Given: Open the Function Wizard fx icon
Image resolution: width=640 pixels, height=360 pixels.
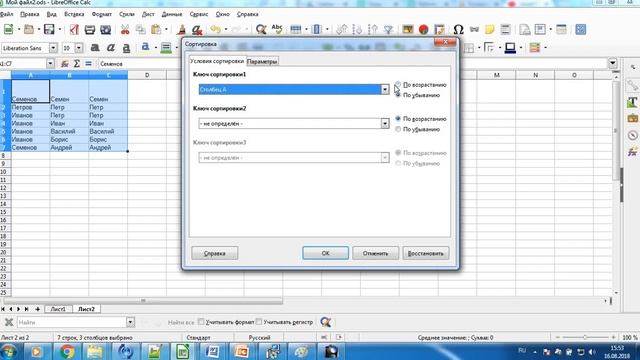Looking at the screenshot, I should tap(64, 64).
